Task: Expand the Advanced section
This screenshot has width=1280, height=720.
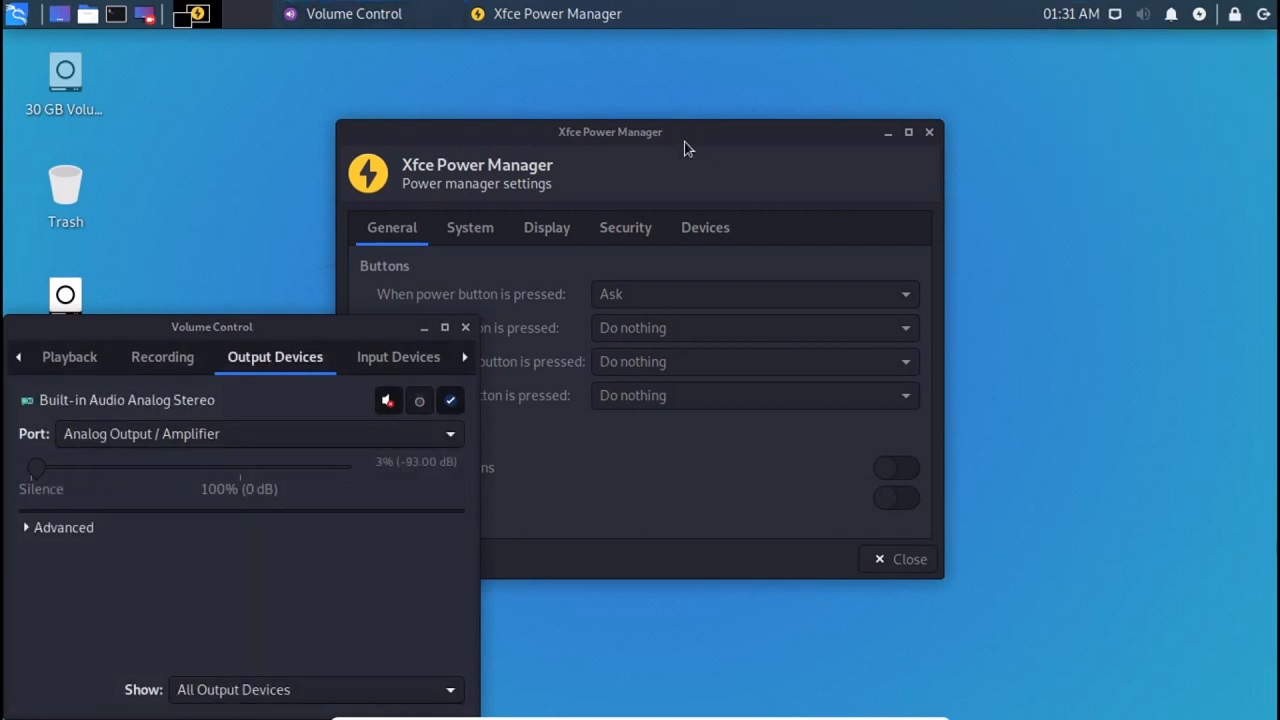Action: (58, 528)
